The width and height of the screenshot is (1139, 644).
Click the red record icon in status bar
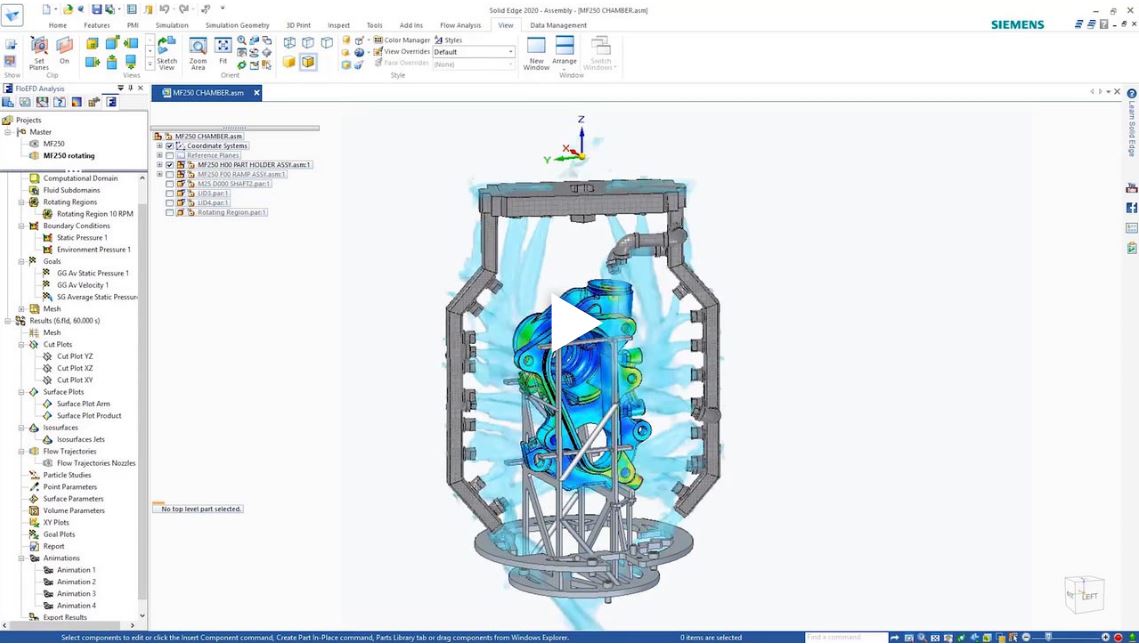coord(1119,637)
